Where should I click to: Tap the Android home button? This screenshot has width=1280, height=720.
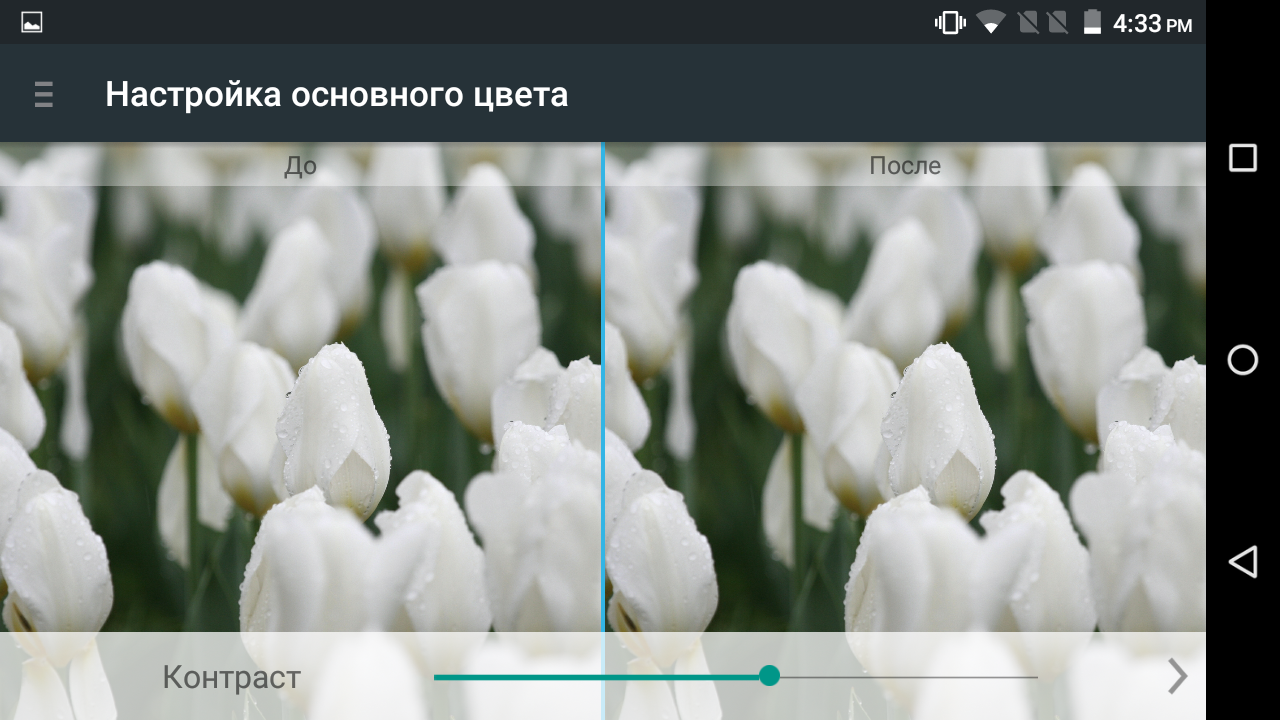coord(1242,360)
